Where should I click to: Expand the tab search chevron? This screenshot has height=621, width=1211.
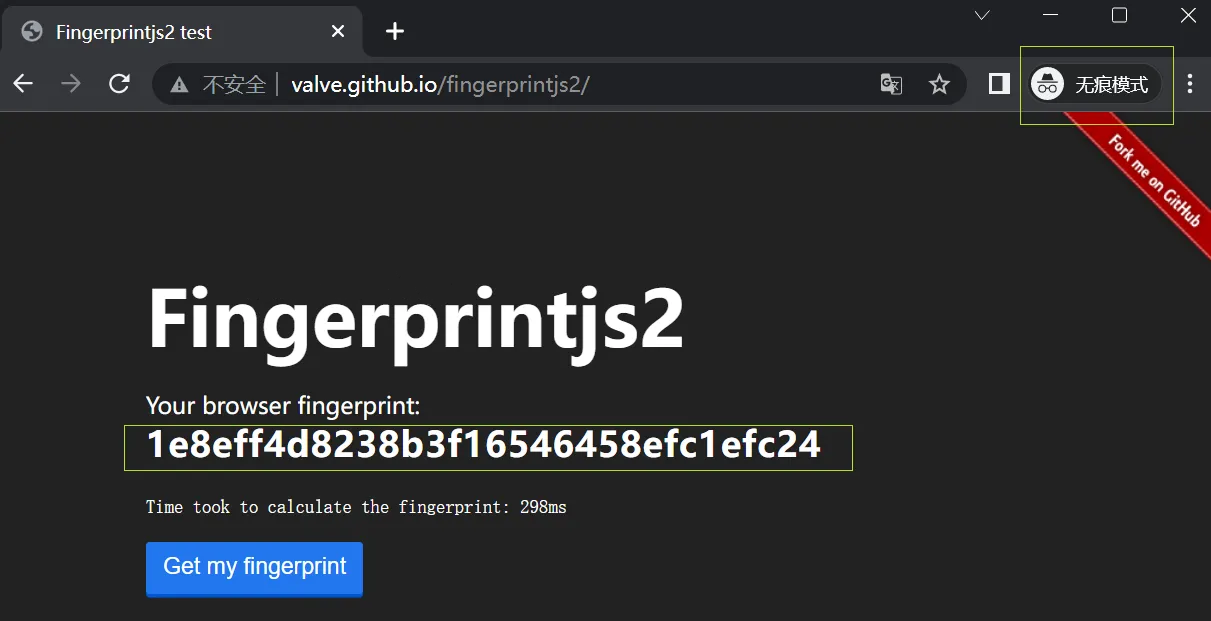[982, 15]
